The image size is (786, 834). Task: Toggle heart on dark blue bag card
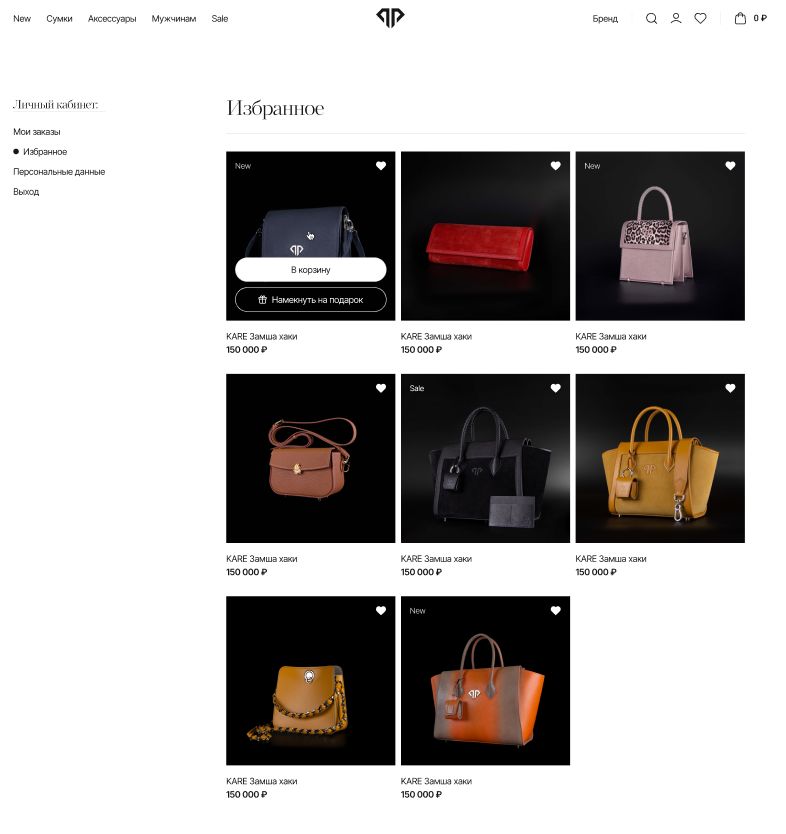(381, 166)
